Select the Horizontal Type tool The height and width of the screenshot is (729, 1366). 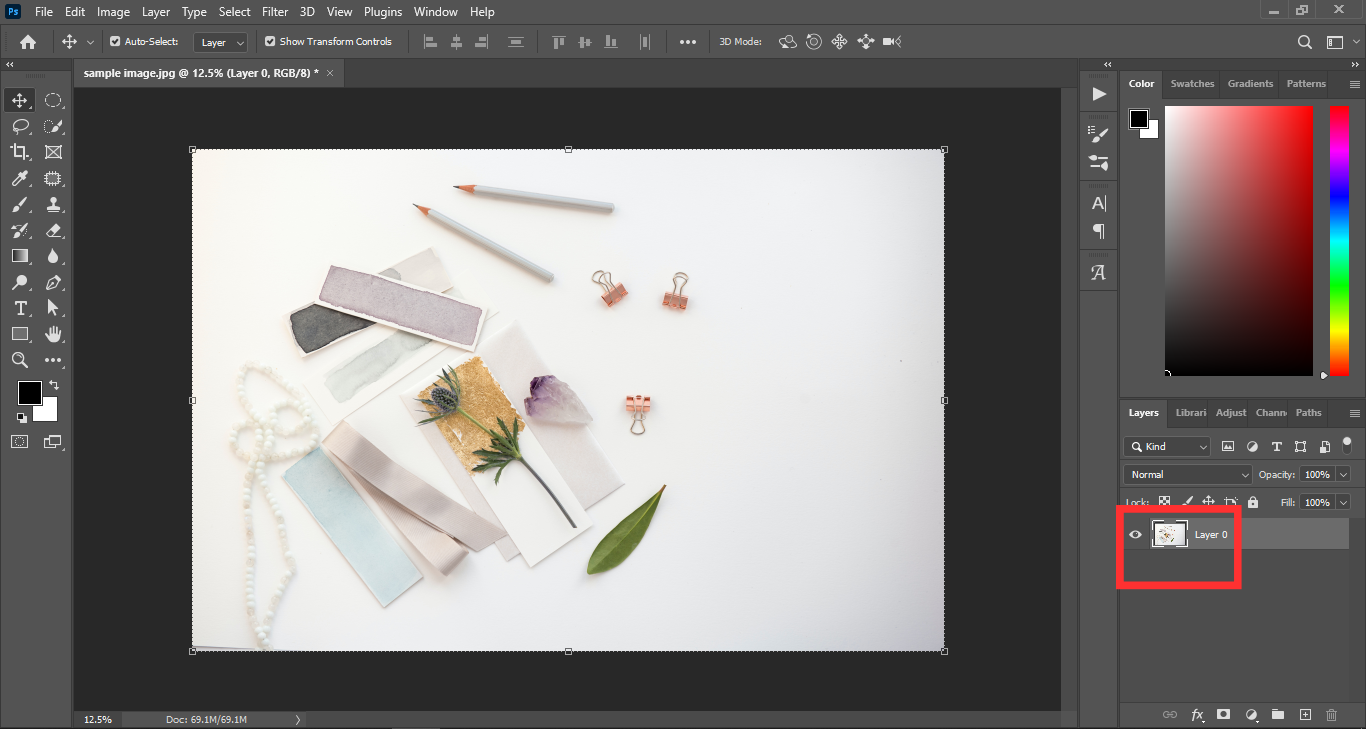[19, 308]
